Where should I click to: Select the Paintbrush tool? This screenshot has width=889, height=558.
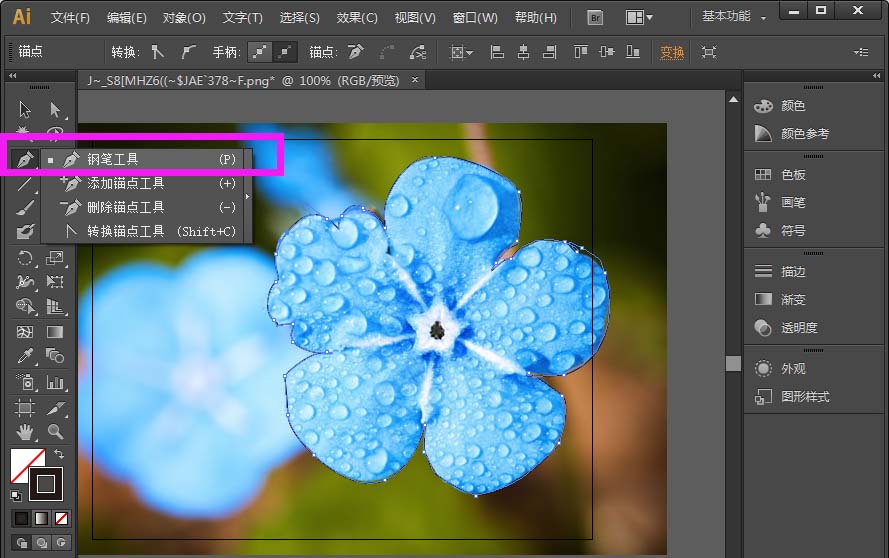(x=24, y=208)
